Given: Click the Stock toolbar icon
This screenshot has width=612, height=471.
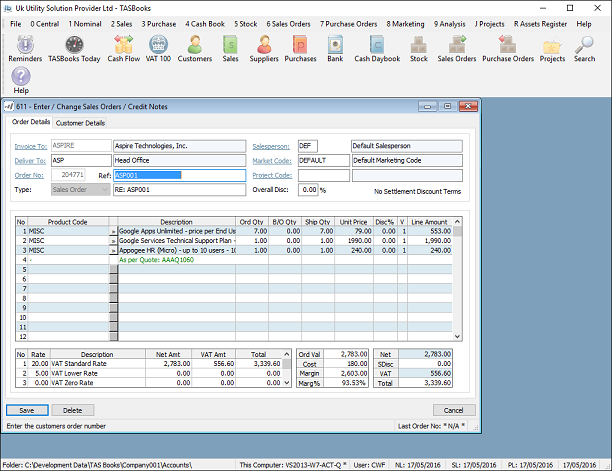Looking at the screenshot, I should [418, 44].
